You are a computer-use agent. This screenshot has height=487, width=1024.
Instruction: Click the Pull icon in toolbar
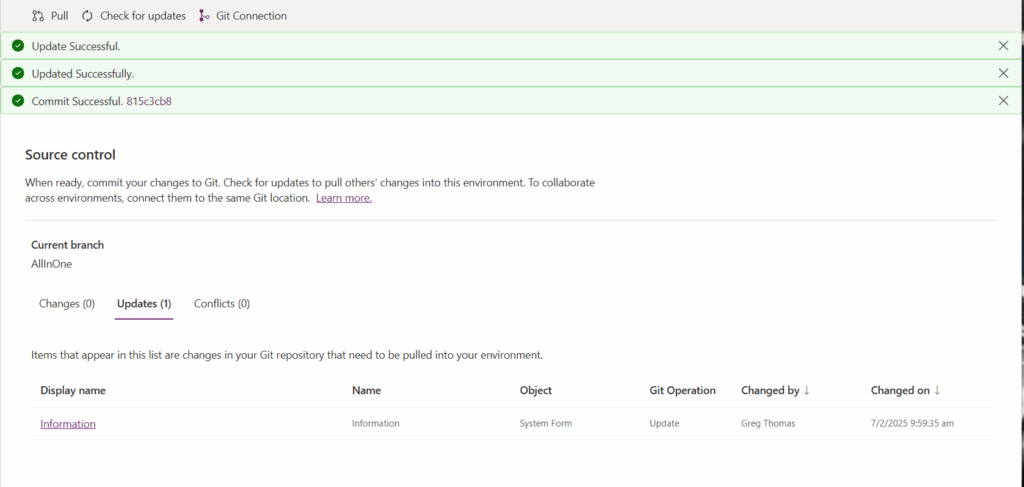tap(37, 16)
